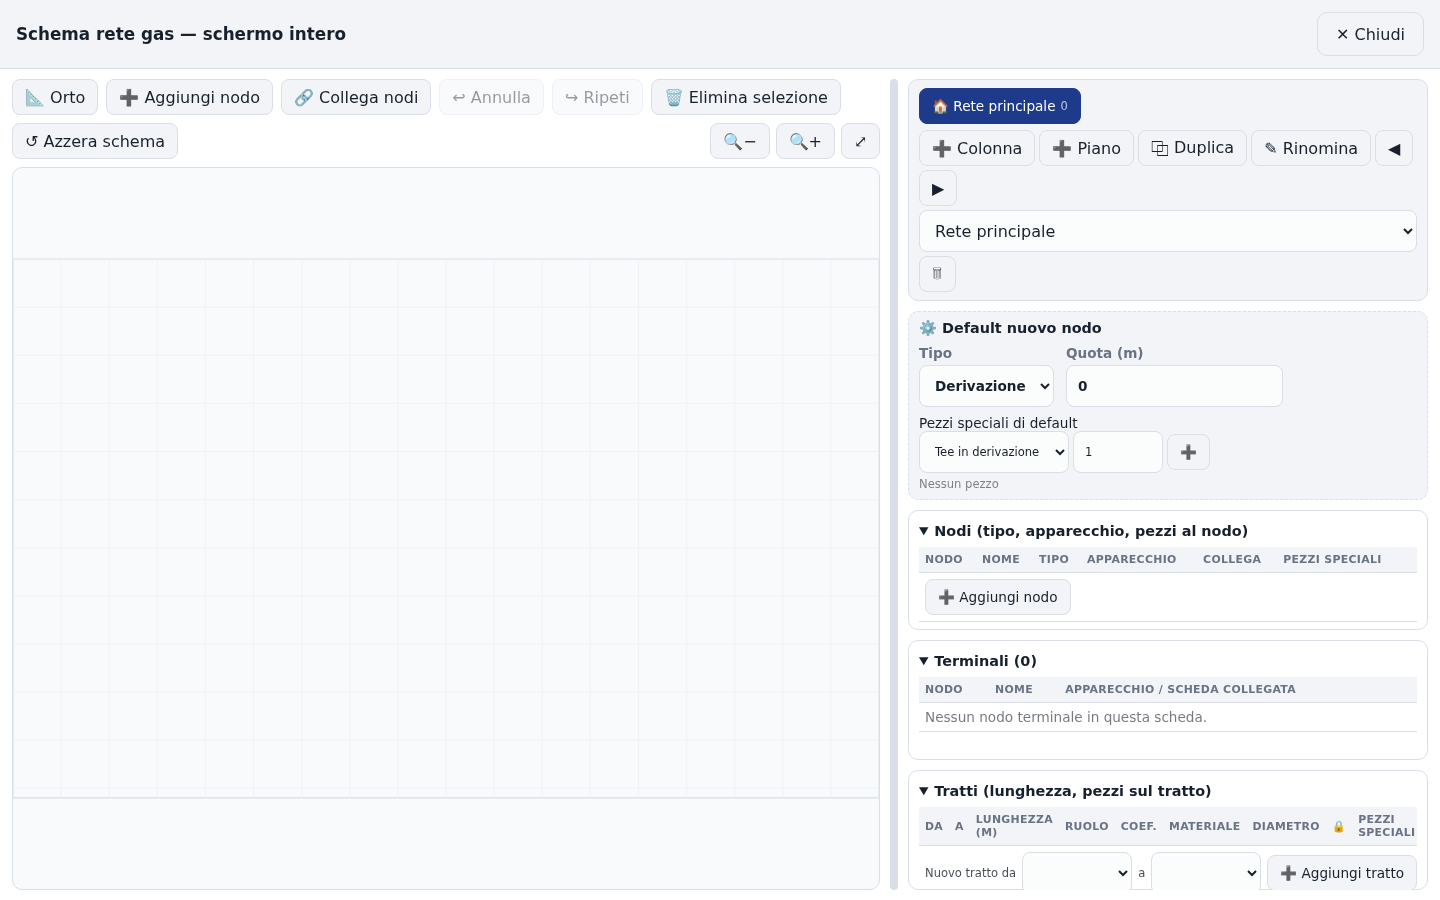Select the Rete principale tab
Image resolution: width=1440 pixels, height=900 pixels.
click(1000, 106)
